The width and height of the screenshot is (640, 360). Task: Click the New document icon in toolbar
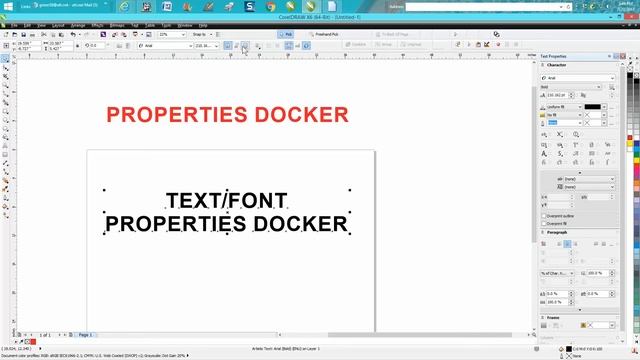coord(6,35)
